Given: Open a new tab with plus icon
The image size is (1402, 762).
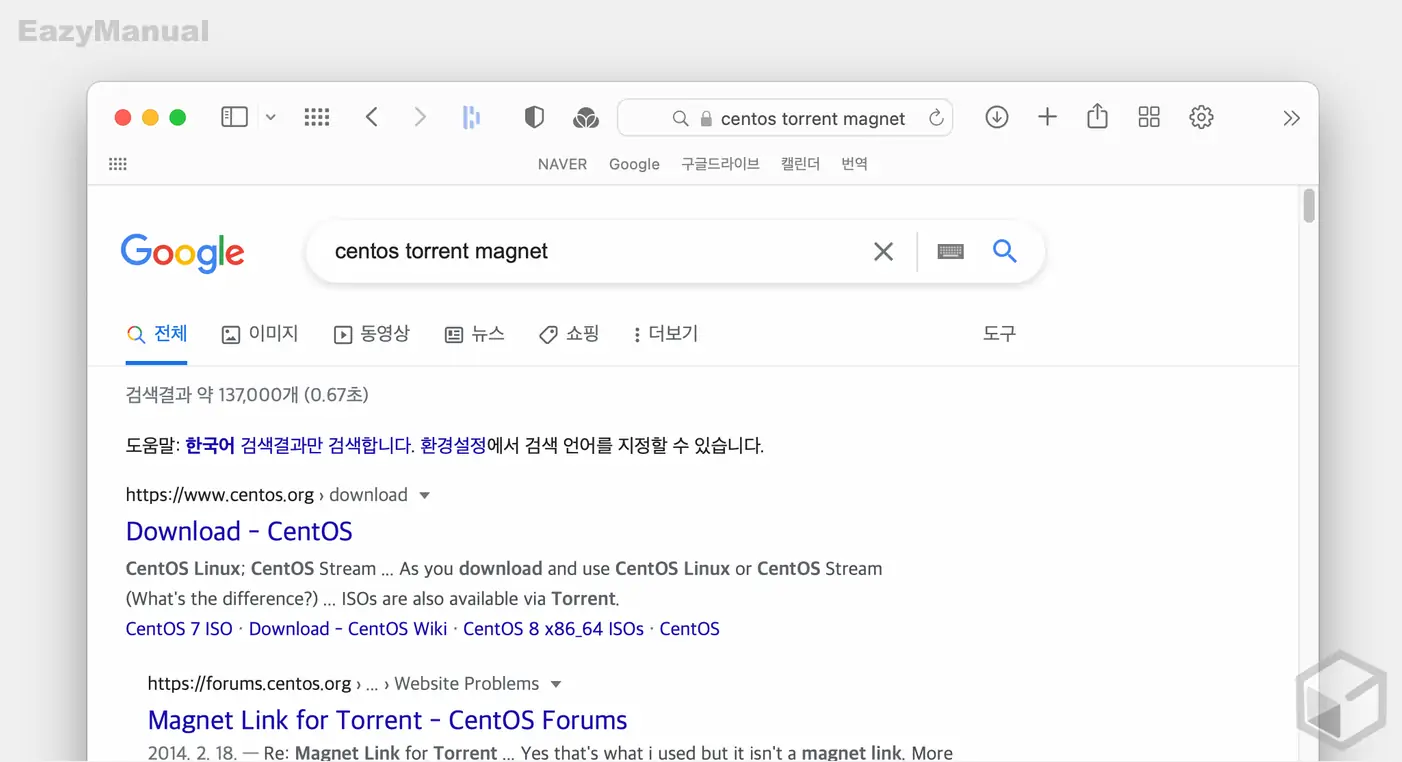Looking at the screenshot, I should coord(1047,118).
